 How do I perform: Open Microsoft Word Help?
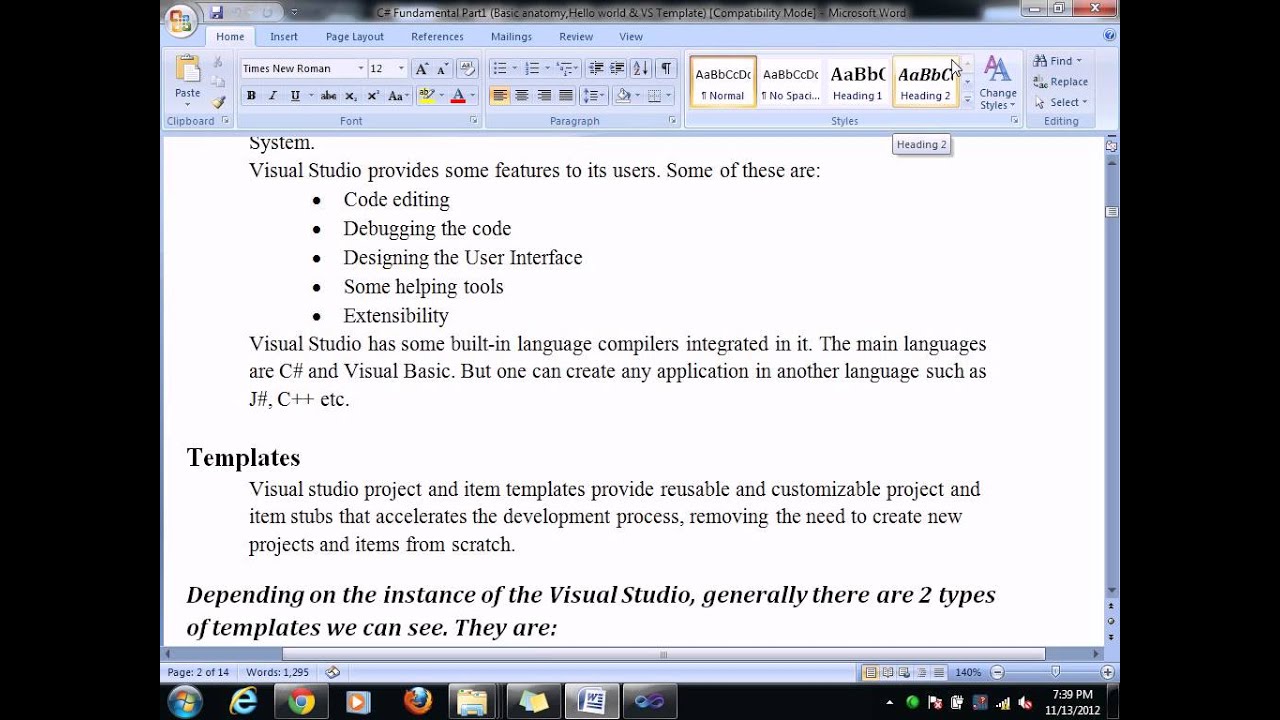coord(1109,35)
